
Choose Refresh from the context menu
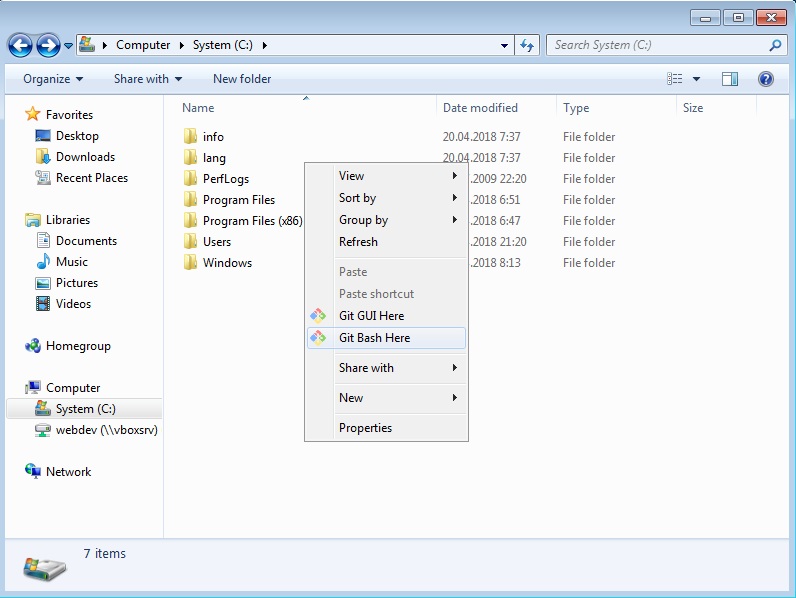click(386, 242)
